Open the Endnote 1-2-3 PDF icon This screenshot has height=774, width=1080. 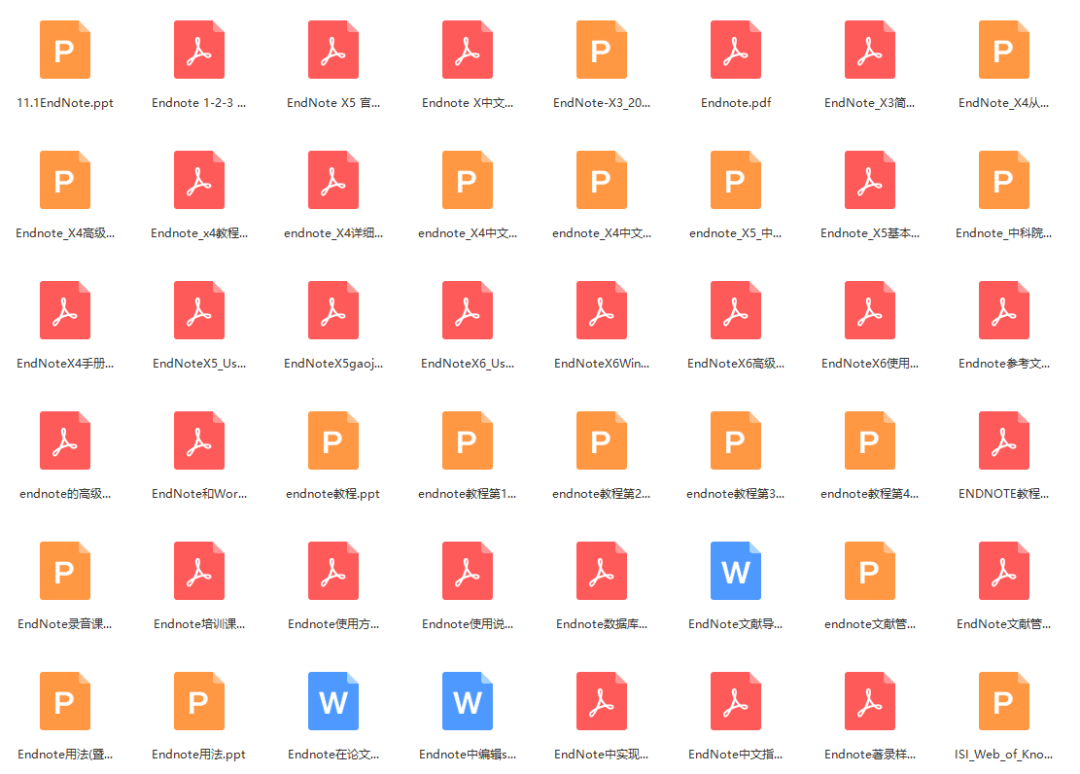tap(199, 50)
